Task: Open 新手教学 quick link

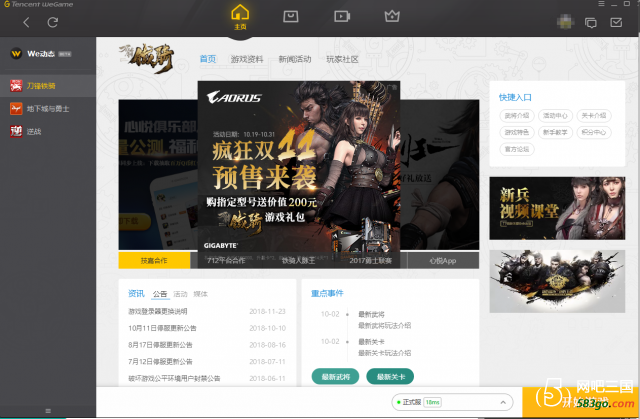Action: coord(555,132)
